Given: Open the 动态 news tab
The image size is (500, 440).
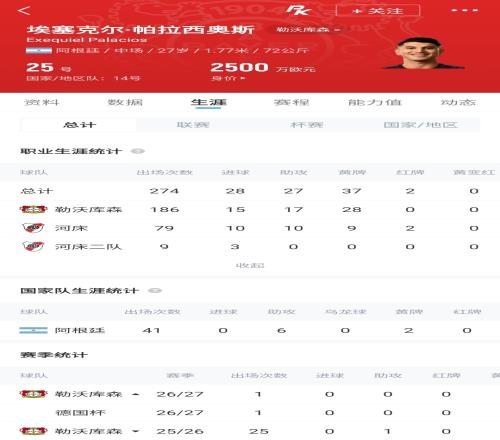Looking at the screenshot, I should tap(458, 102).
